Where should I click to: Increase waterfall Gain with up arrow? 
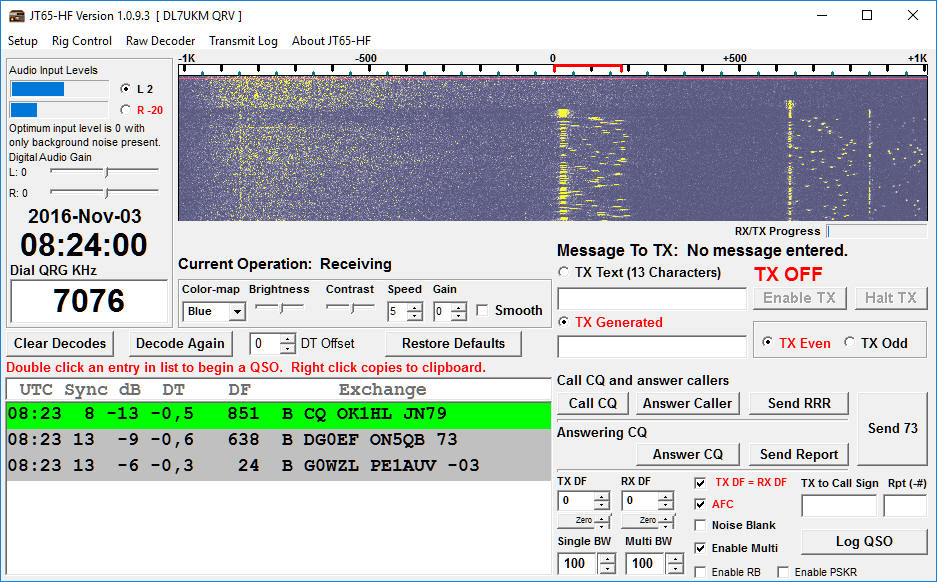coord(458,307)
